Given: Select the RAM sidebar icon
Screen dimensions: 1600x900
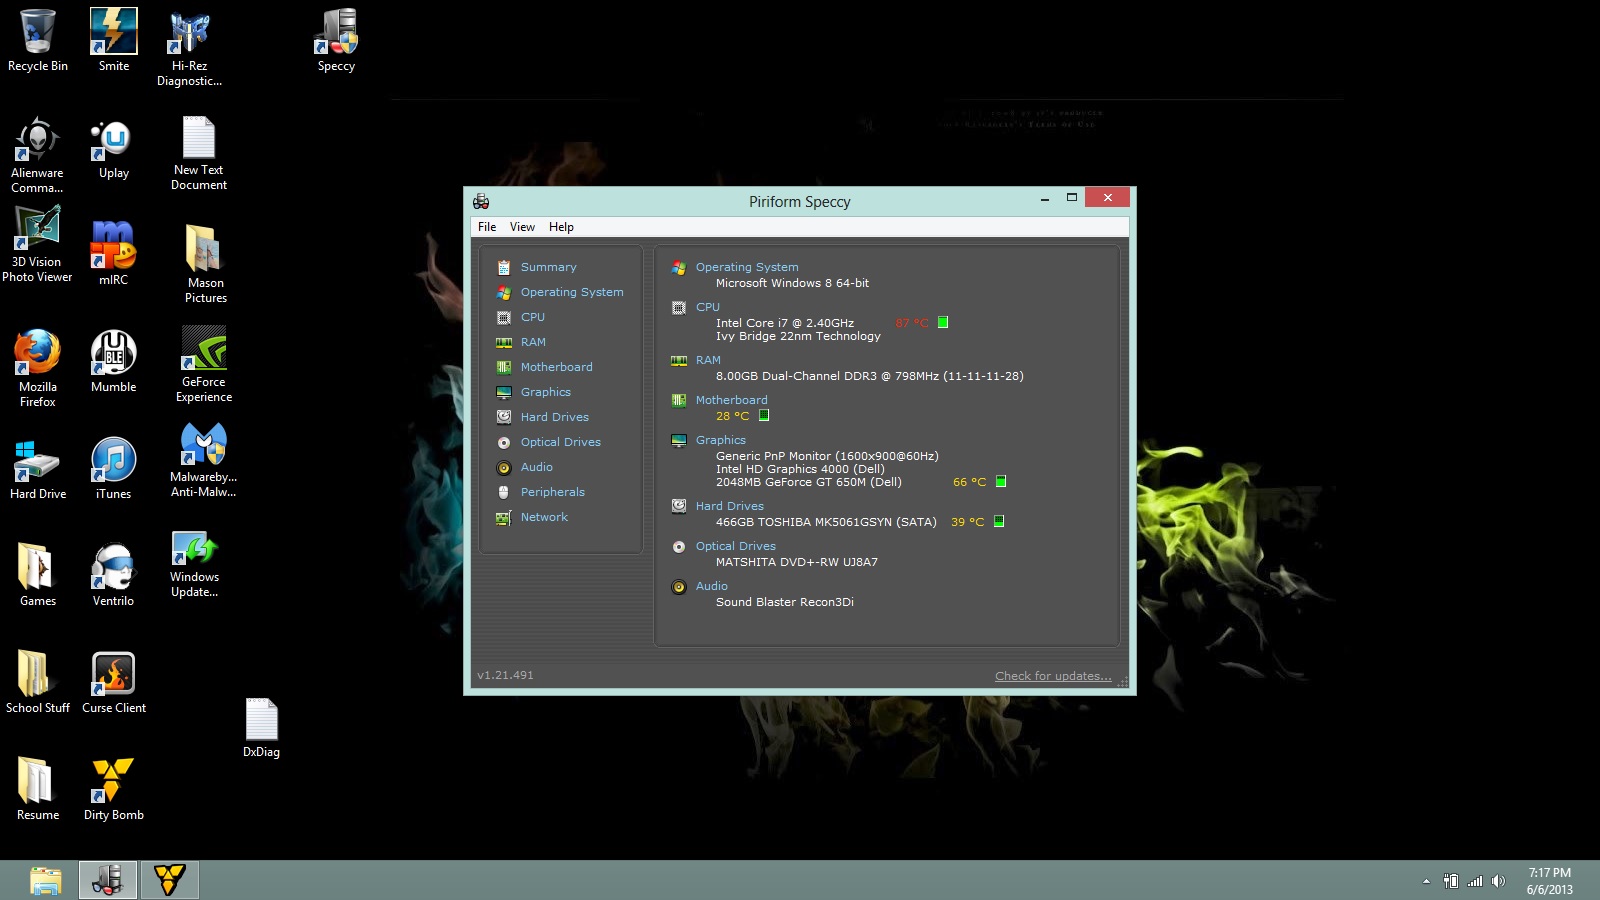Looking at the screenshot, I should click(504, 342).
